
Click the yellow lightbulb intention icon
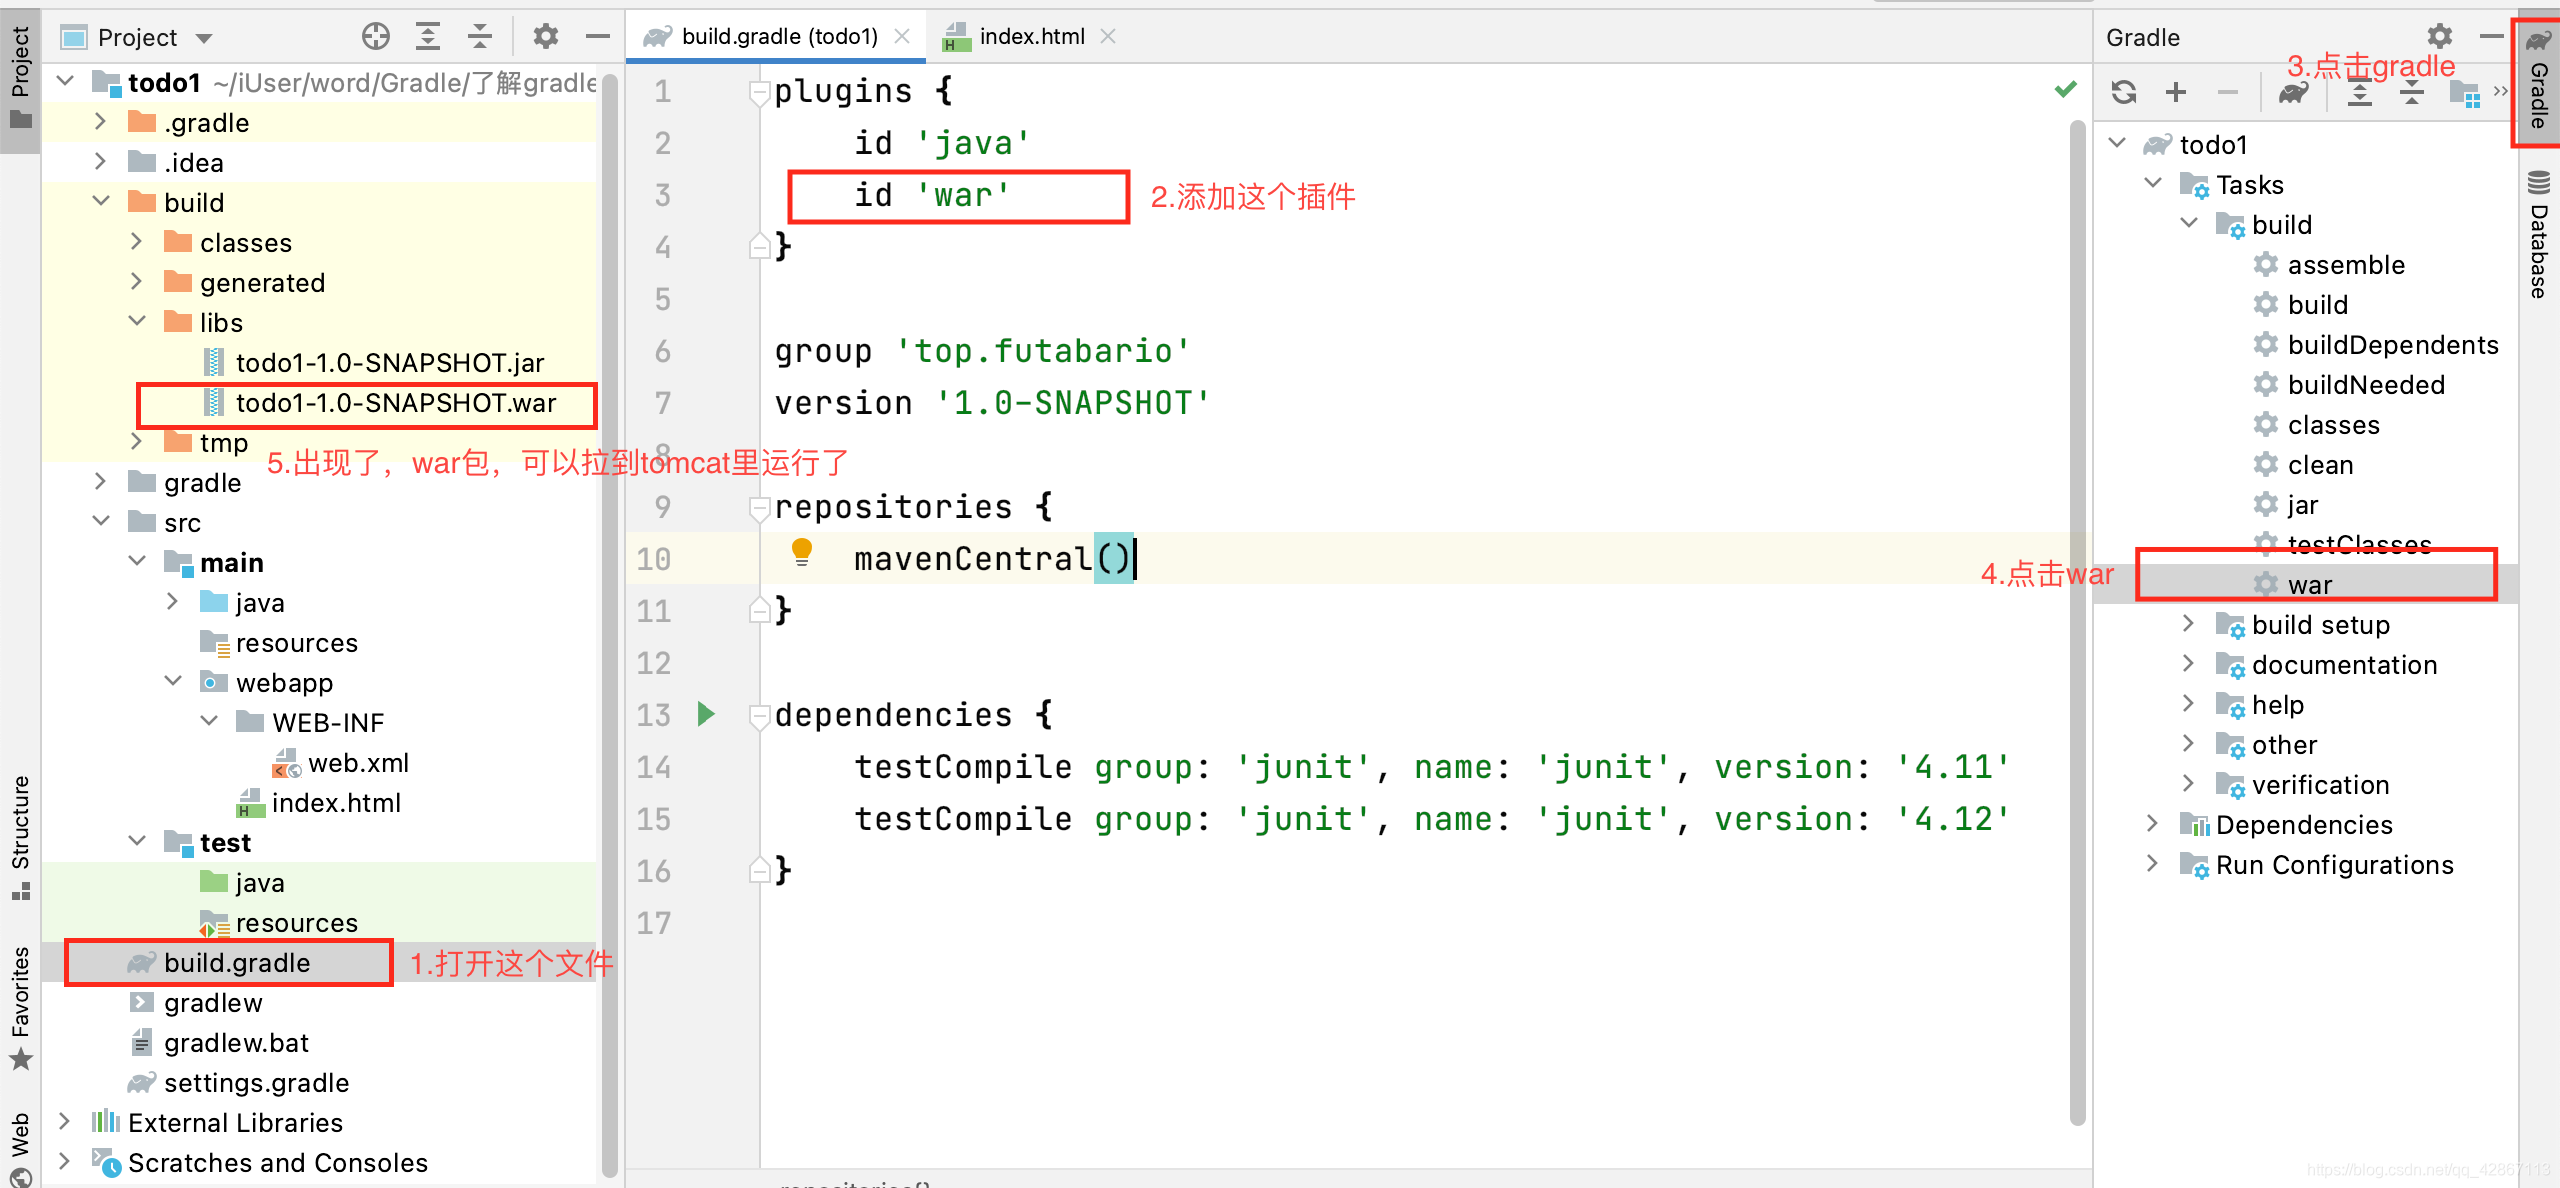[802, 552]
